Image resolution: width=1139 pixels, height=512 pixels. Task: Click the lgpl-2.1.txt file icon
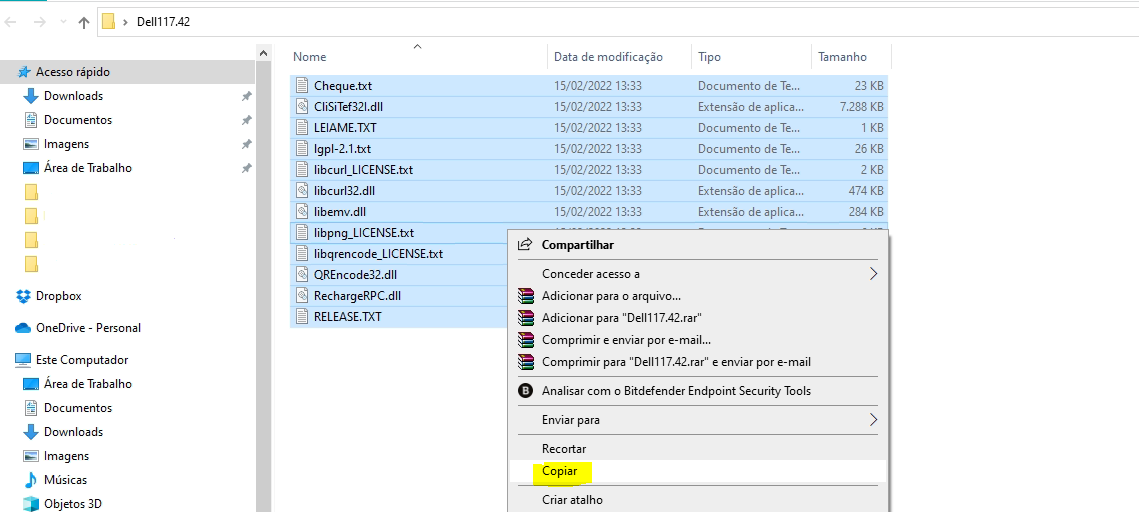tap(302, 149)
